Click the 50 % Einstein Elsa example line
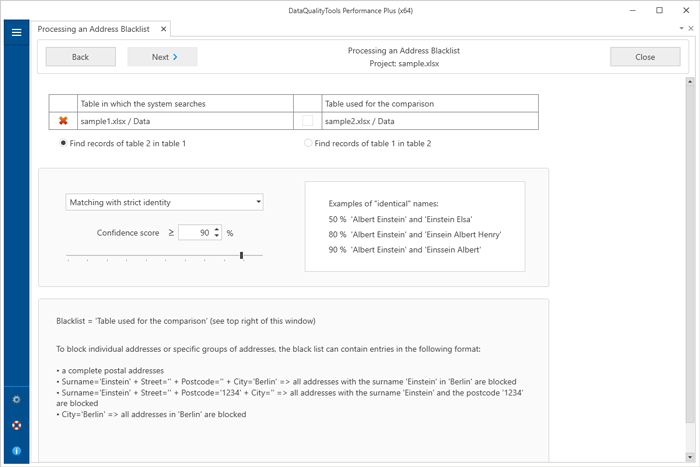Image resolution: width=700 pixels, height=467 pixels. pos(400,219)
